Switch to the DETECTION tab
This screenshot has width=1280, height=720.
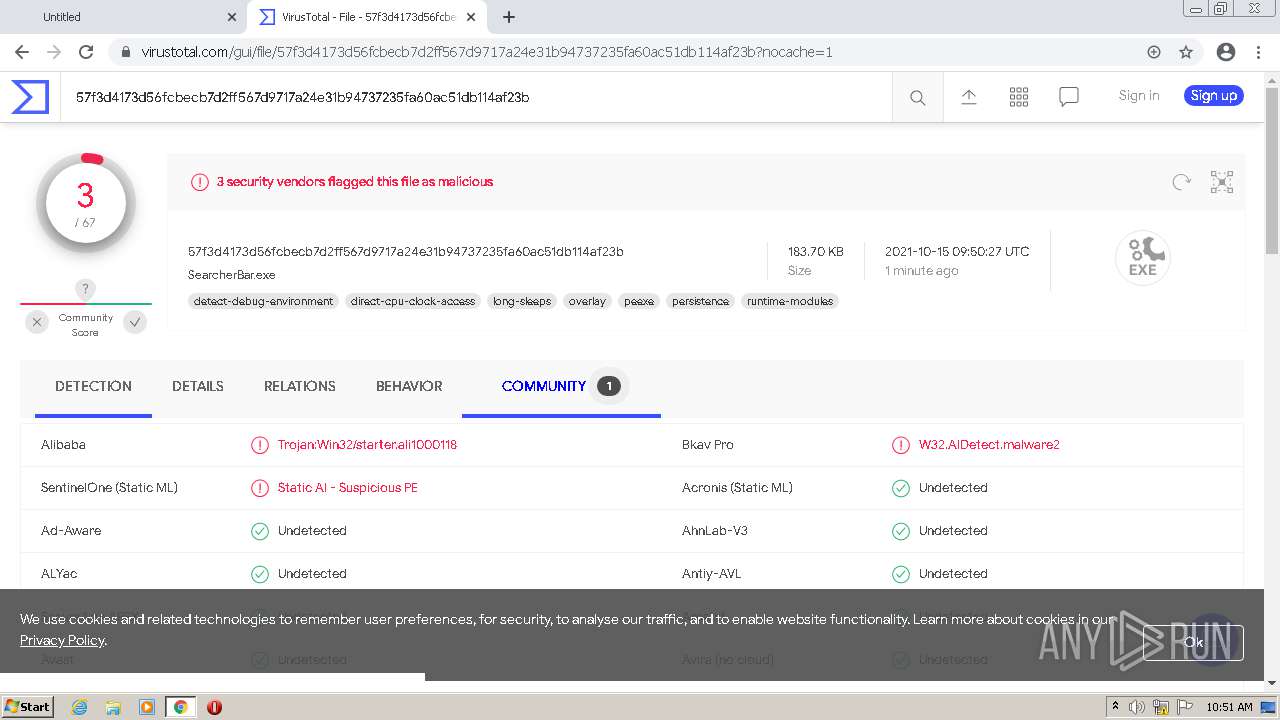point(93,386)
